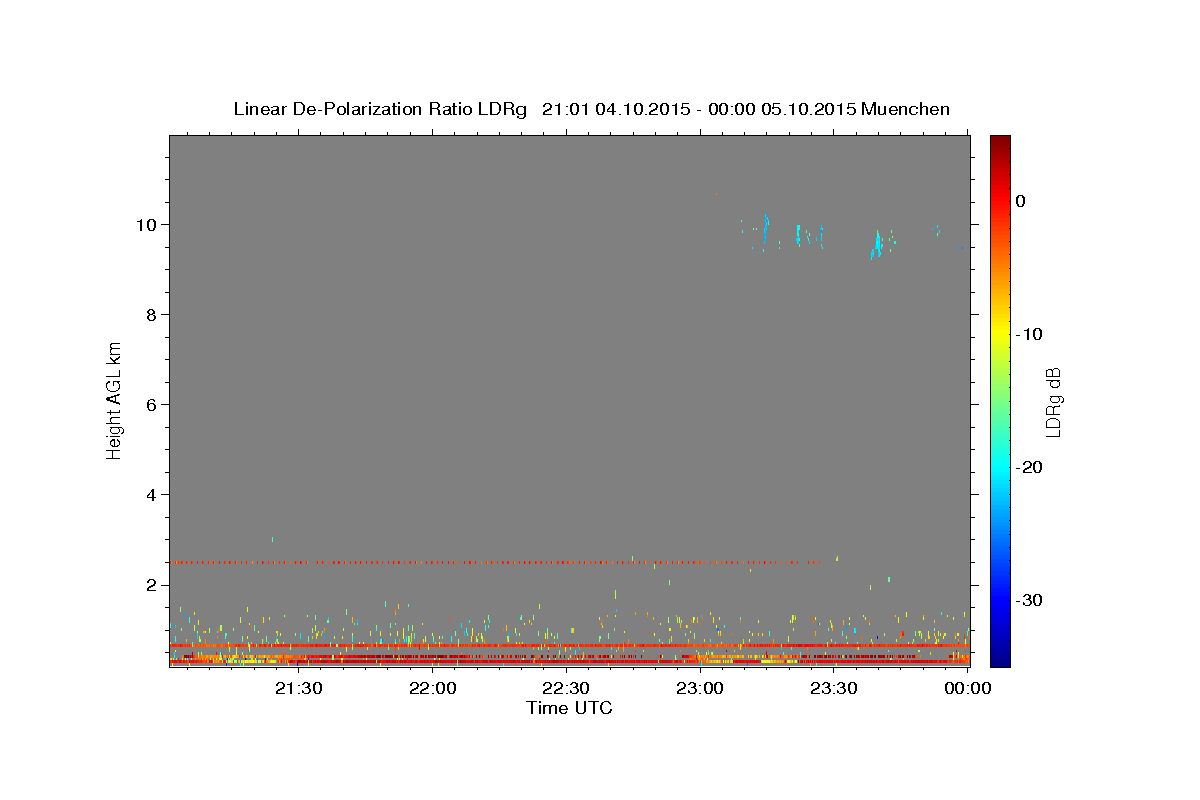Click the 'Time UTC' axis label
The image size is (1200, 800).
pyautogui.click(x=569, y=708)
